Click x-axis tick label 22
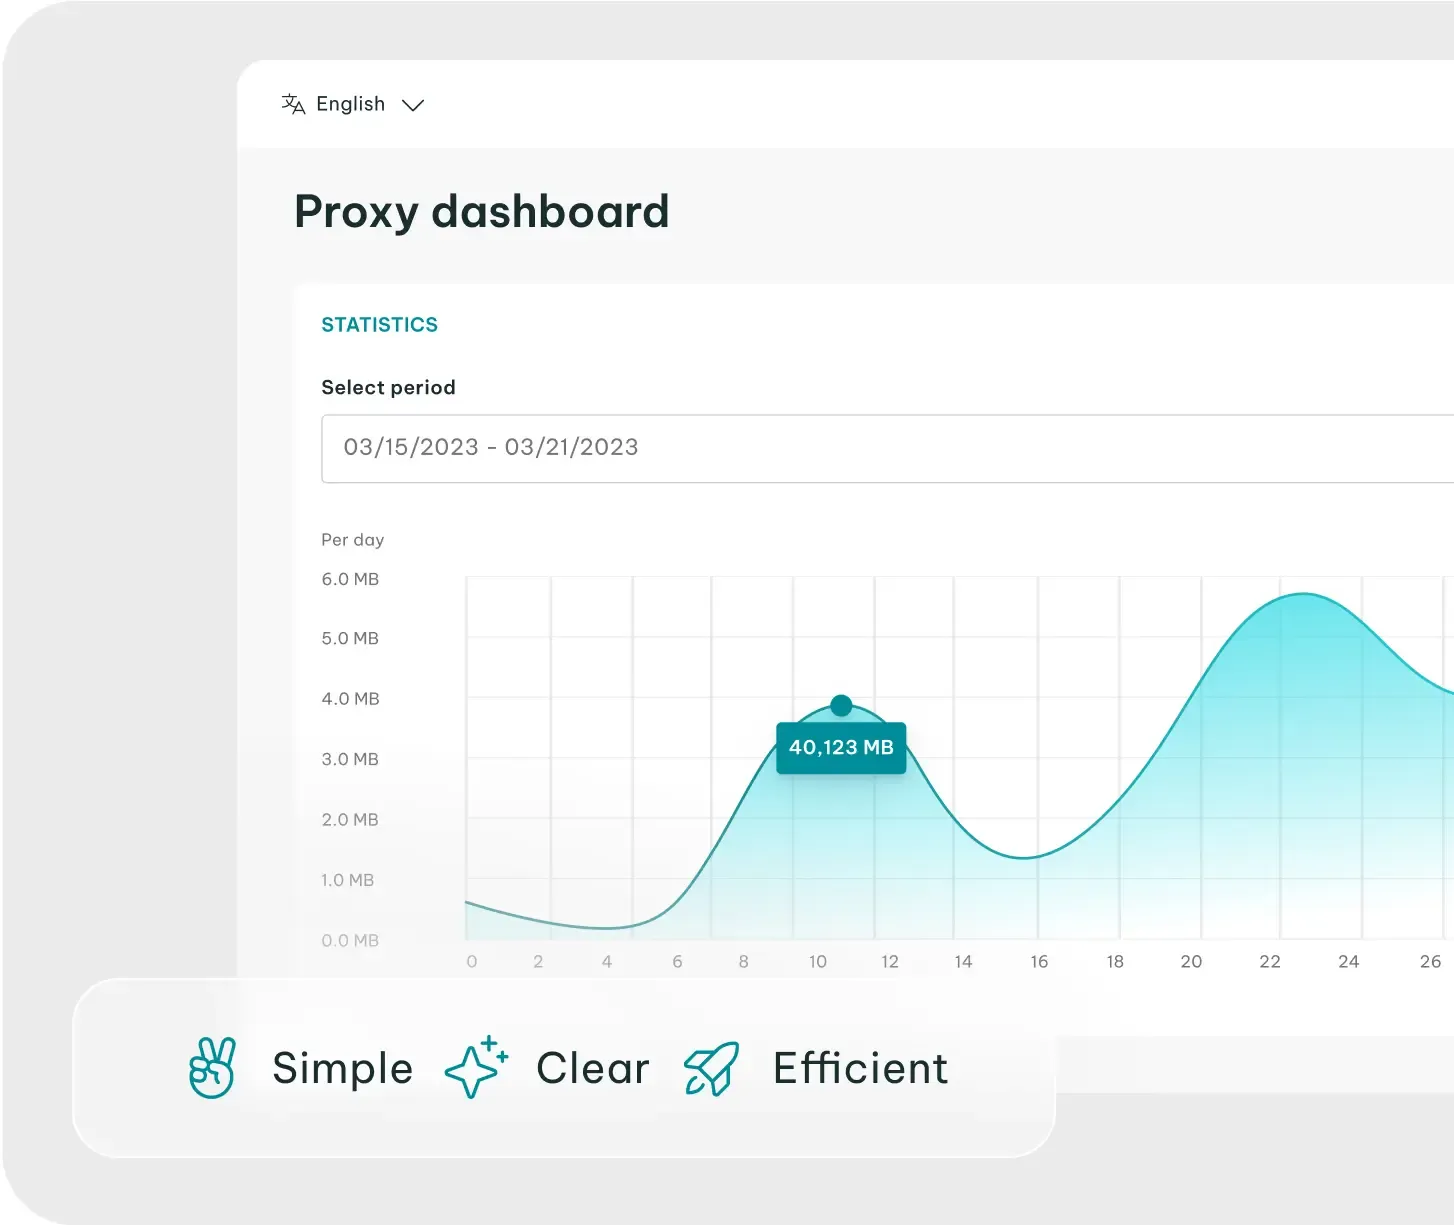This screenshot has width=1454, height=1225. pos(1270,962)
